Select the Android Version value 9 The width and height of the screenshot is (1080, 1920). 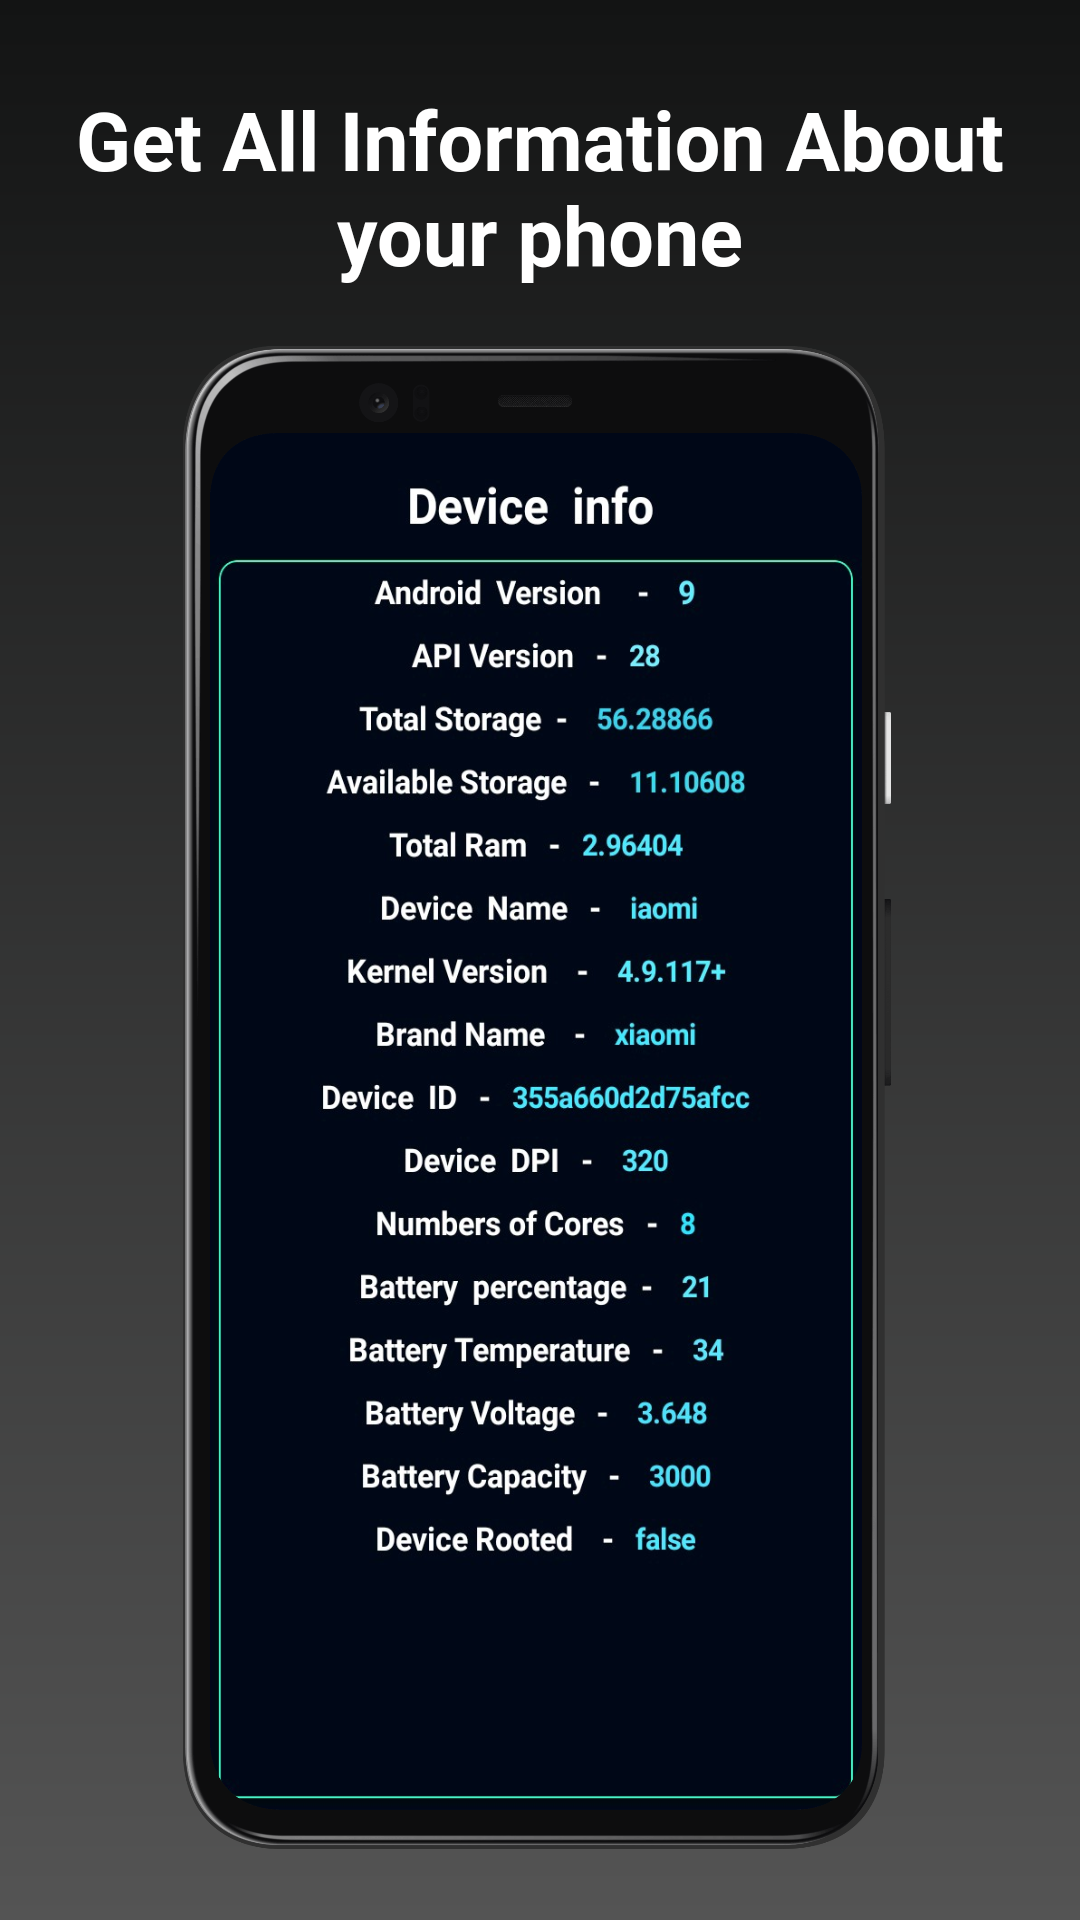[x=686, y=593]
